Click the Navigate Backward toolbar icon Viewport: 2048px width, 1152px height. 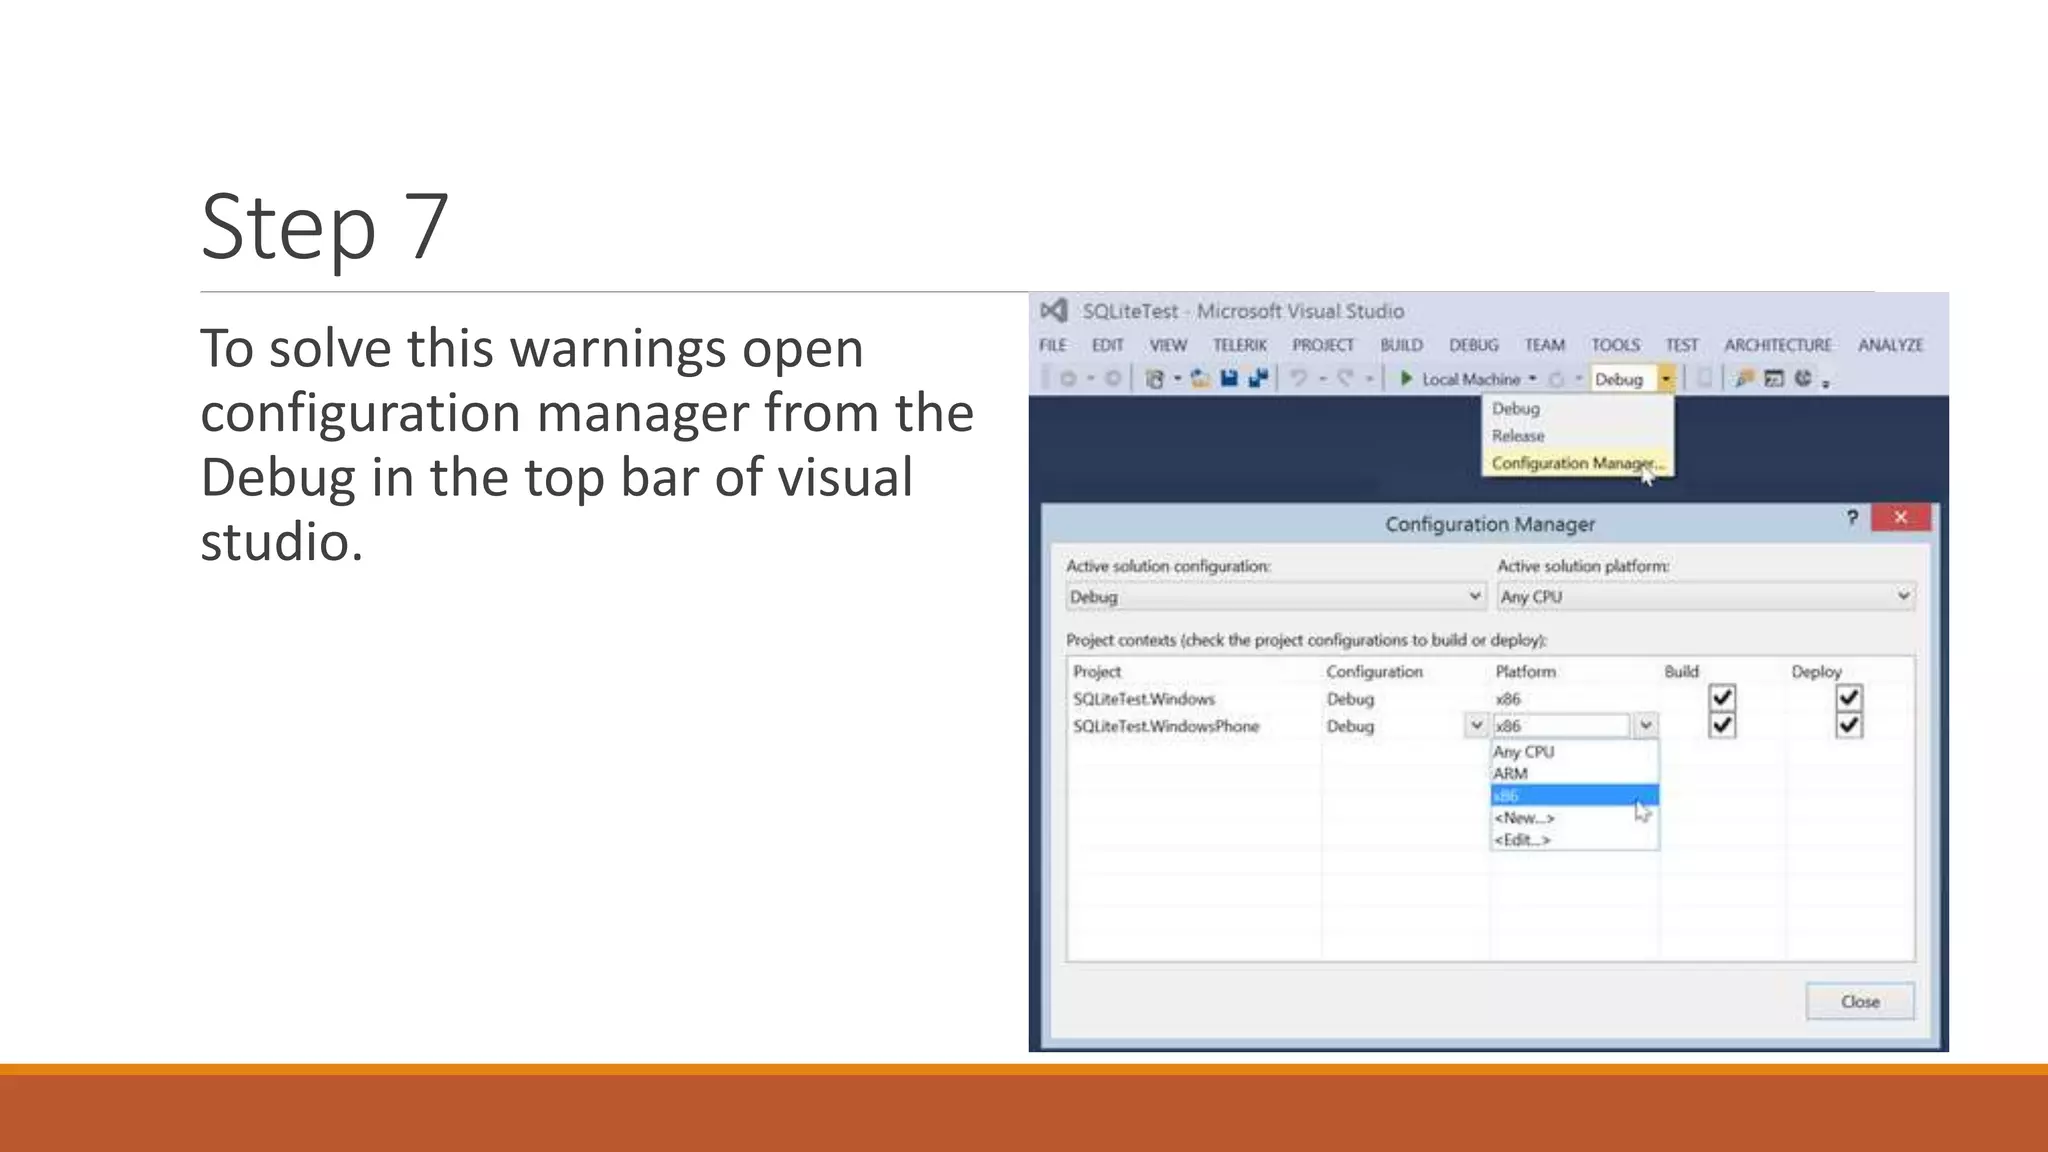1068,379
